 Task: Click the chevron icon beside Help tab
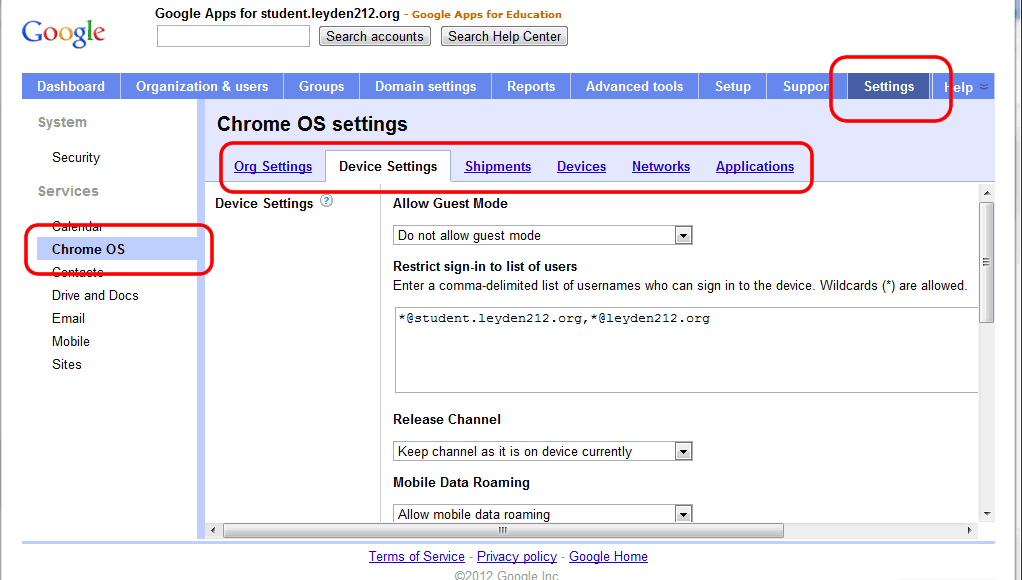click(984, 87)
